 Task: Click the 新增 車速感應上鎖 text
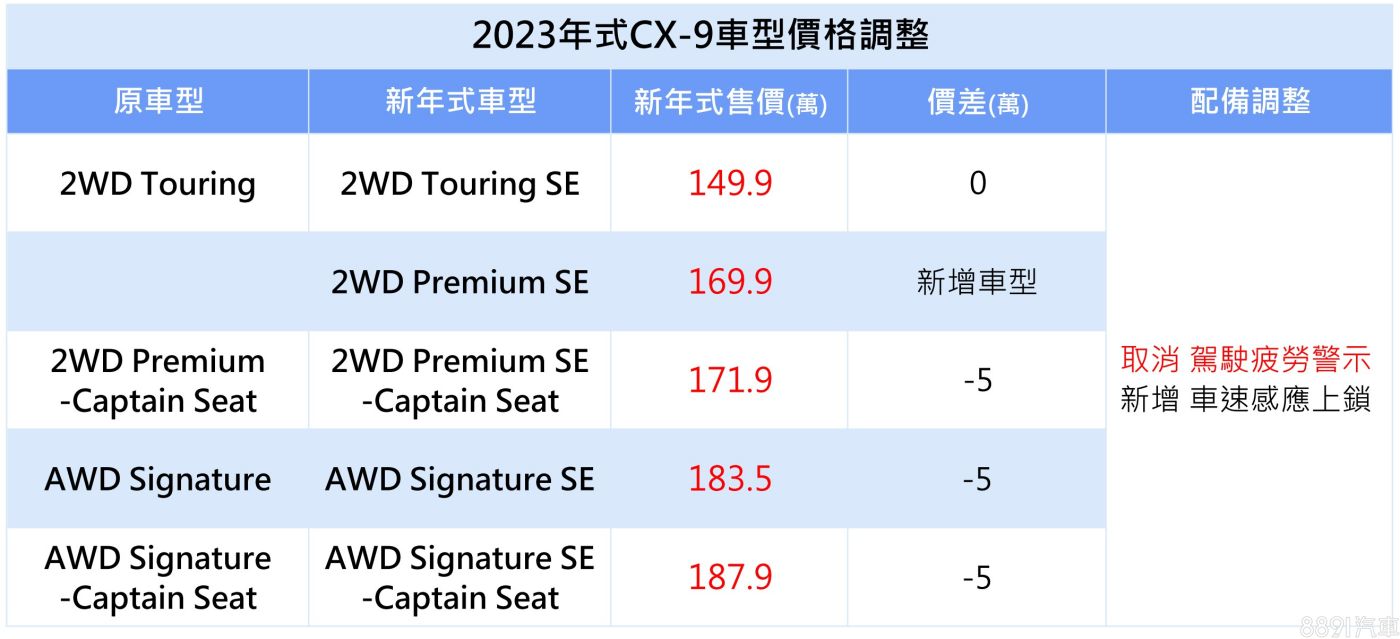[1245, 400]
